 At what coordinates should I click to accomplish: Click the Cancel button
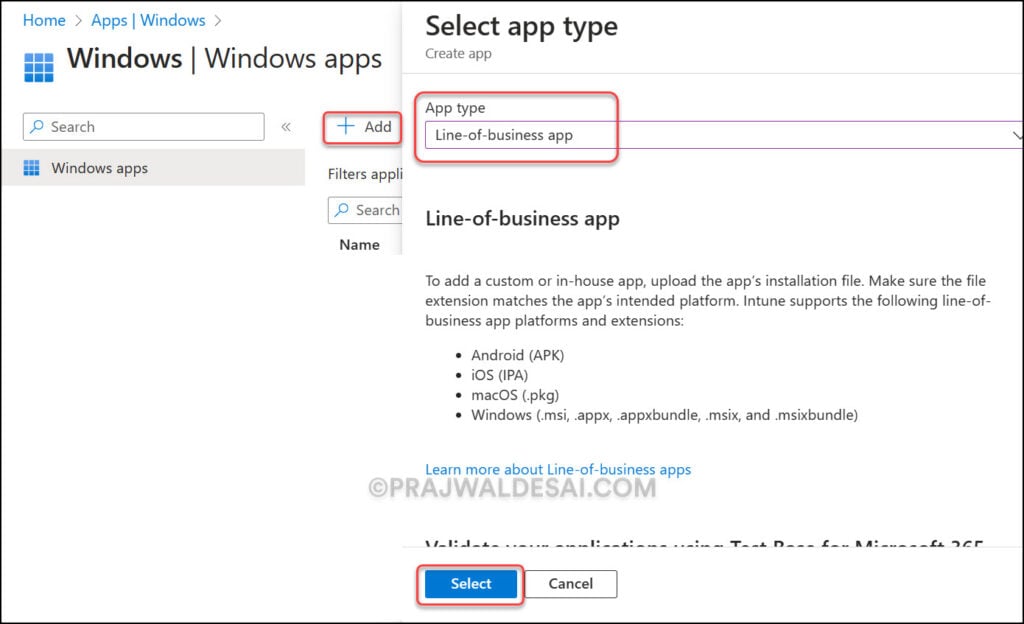coord(571,584)
